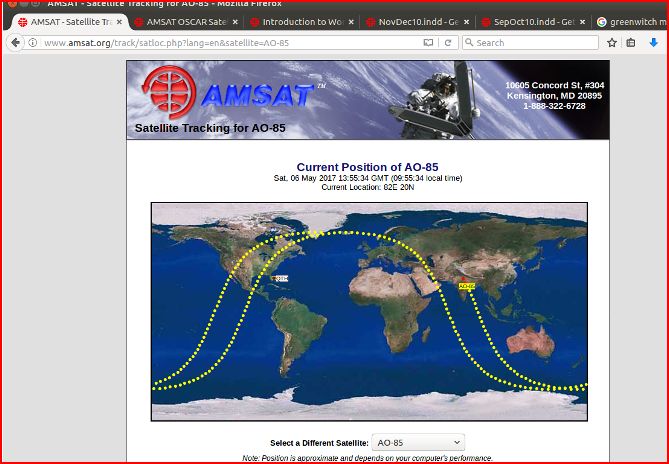Switch to the AMSAT OSCAR Satellite tab

(x=186, y=22)
